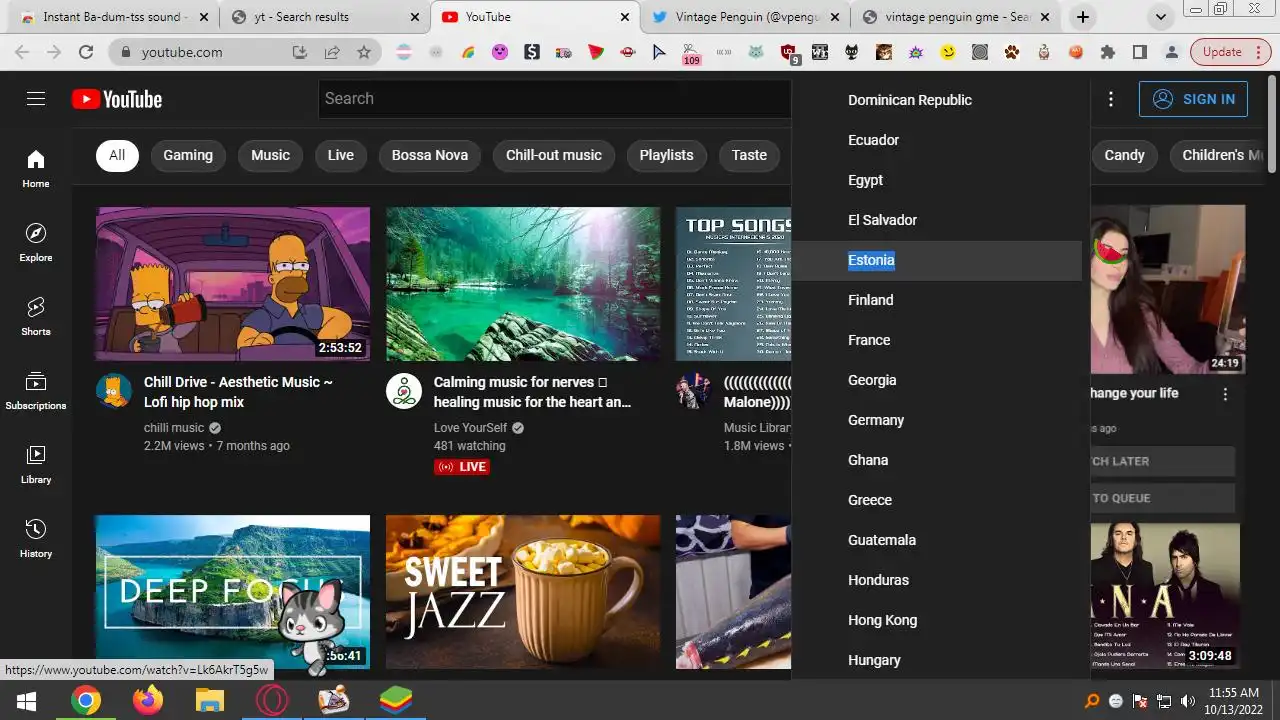Open History from the sidebar
Screen dimensions: 1280x720
point(36,539)
